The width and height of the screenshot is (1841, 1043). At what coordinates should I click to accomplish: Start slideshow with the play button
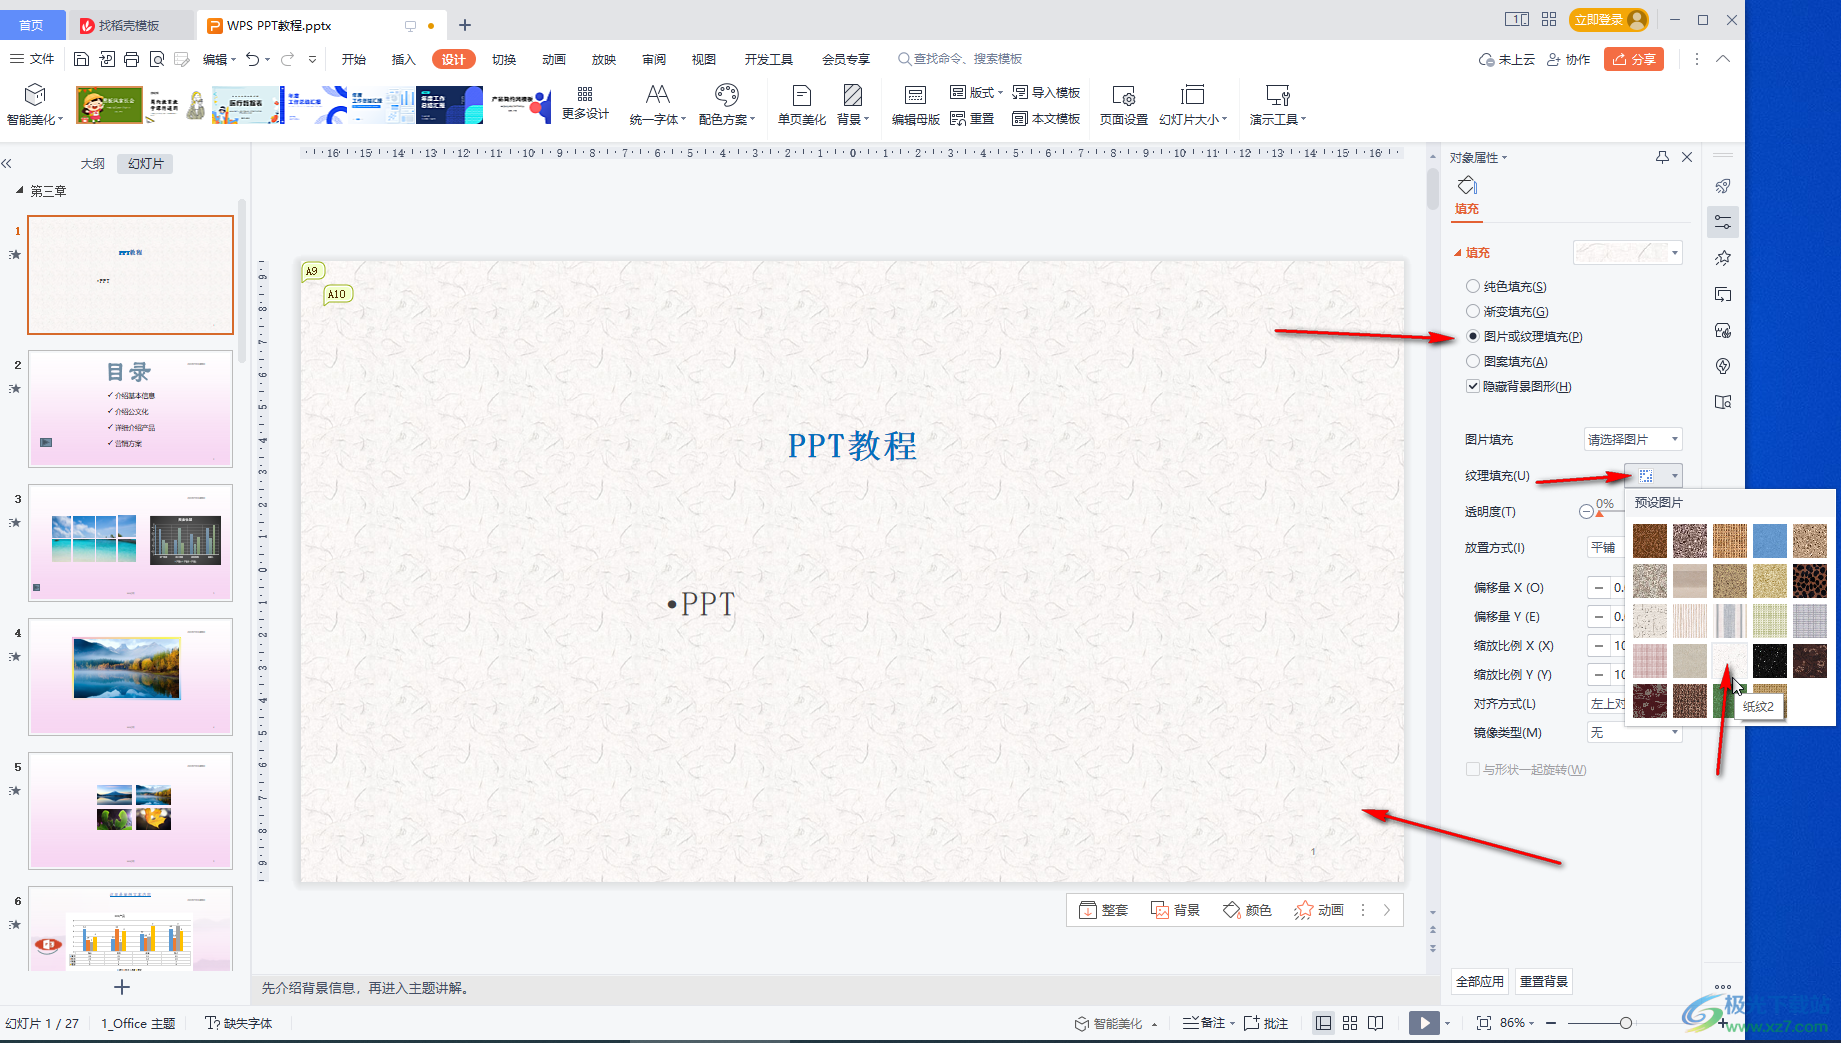[x=1424, y=1023]
